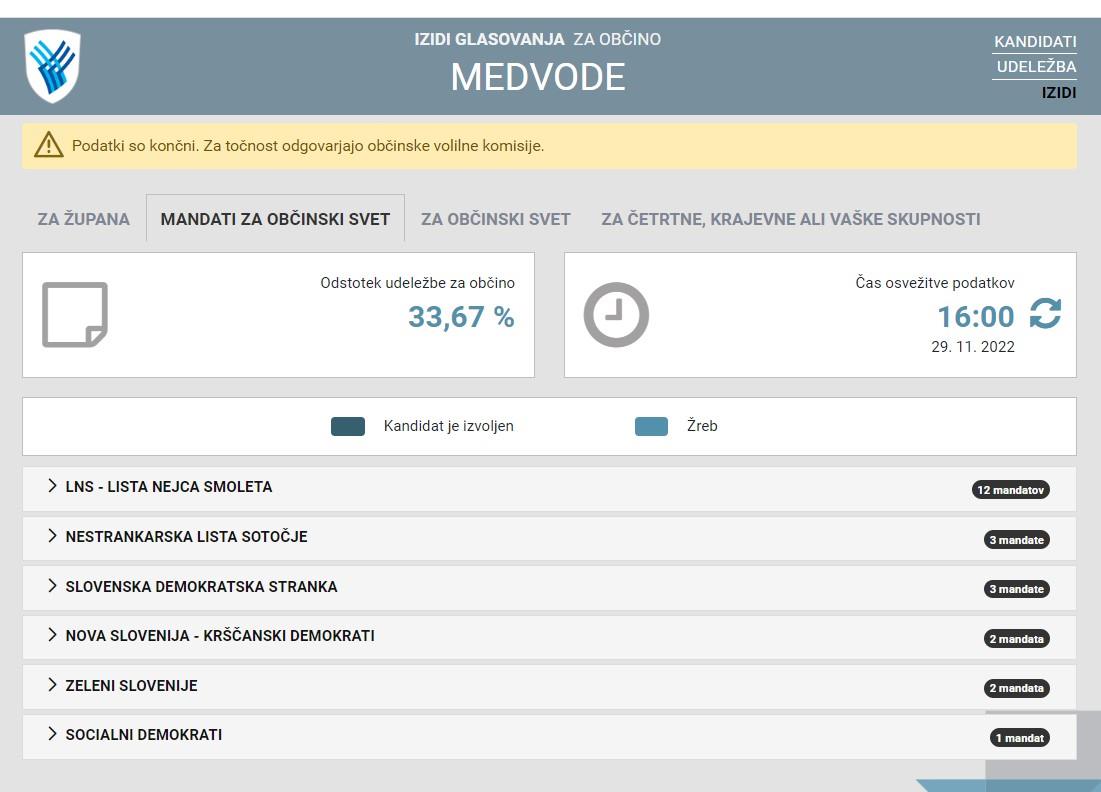This screenshot has width=1101, height=792.
Task: Click the SLOVENSKA DEMOKRATSKA STRANKA title
Action: click(202, 586)
